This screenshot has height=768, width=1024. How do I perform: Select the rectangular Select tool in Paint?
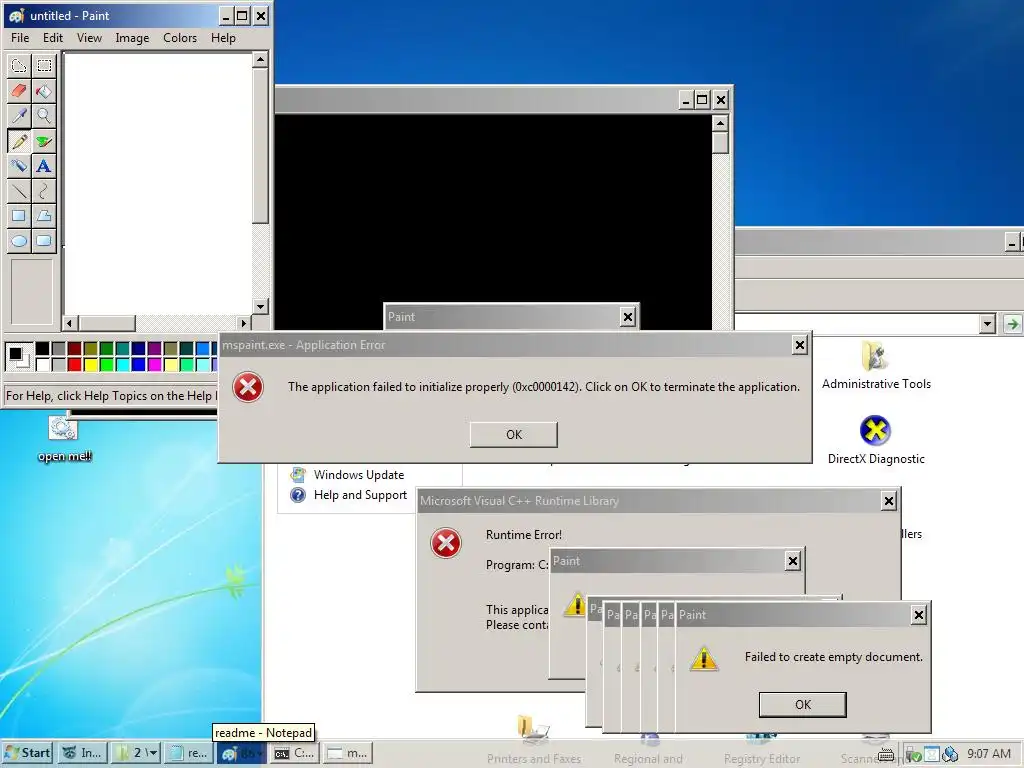coord(44,65)
